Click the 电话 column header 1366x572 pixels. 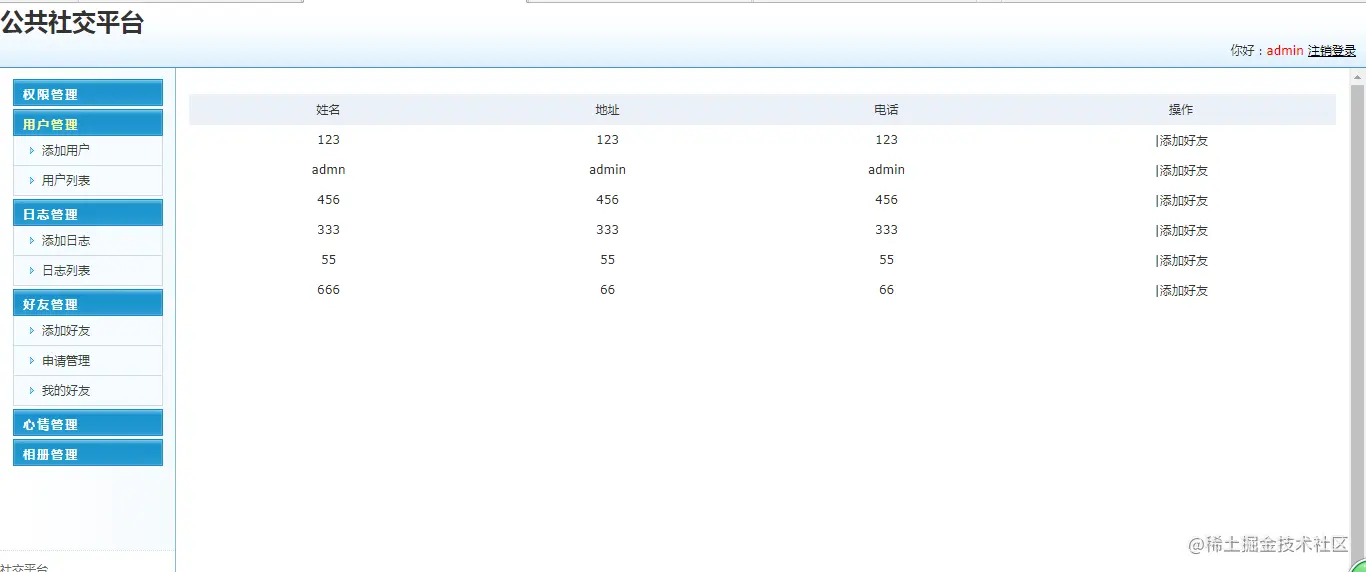[x=886, y=110]
